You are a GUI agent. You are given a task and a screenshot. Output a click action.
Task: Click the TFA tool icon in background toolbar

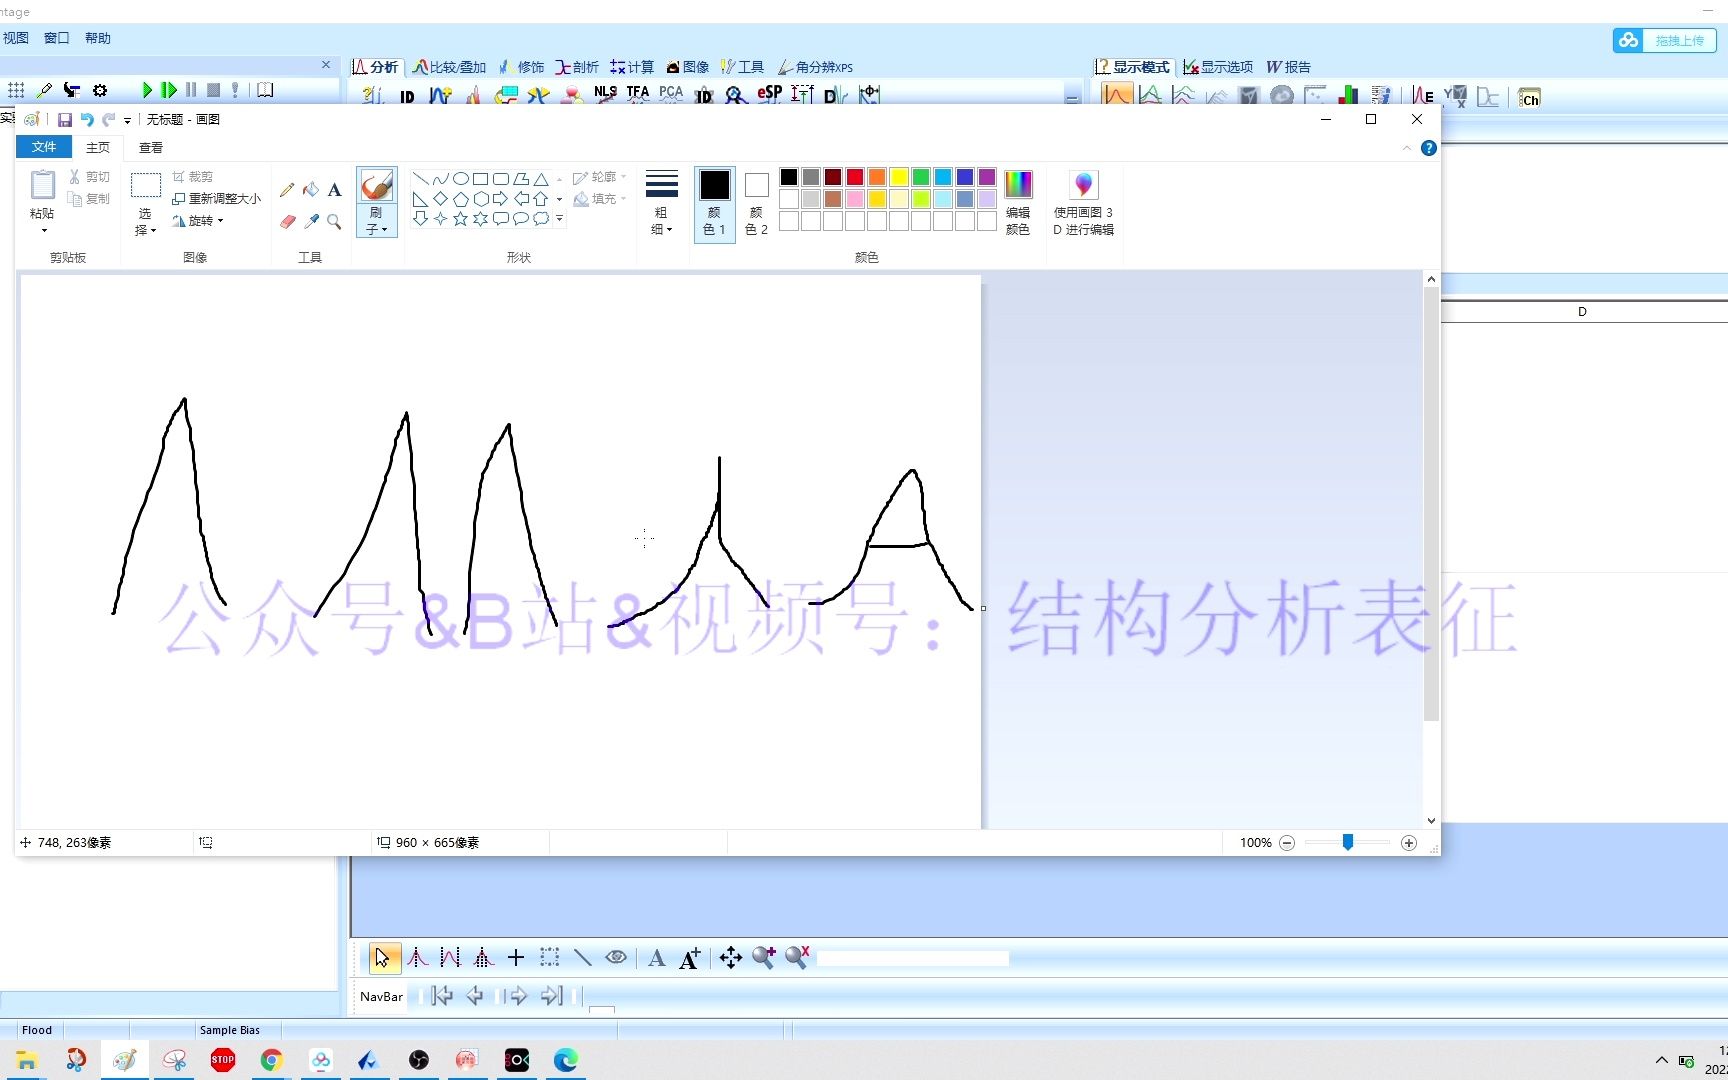(638, 94)
